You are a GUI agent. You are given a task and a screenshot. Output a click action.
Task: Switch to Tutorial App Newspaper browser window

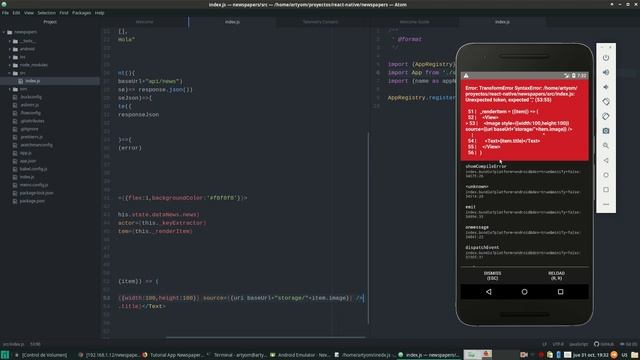tap(173, 355)
